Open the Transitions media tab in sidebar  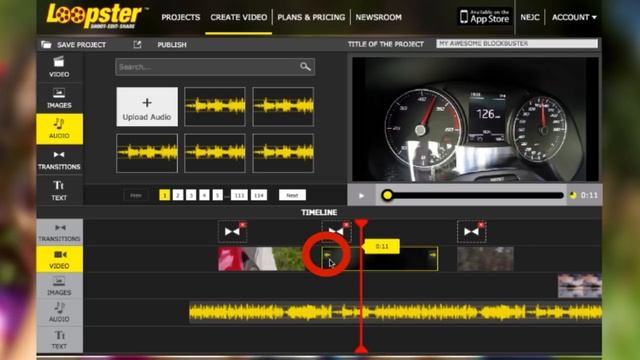59,160
